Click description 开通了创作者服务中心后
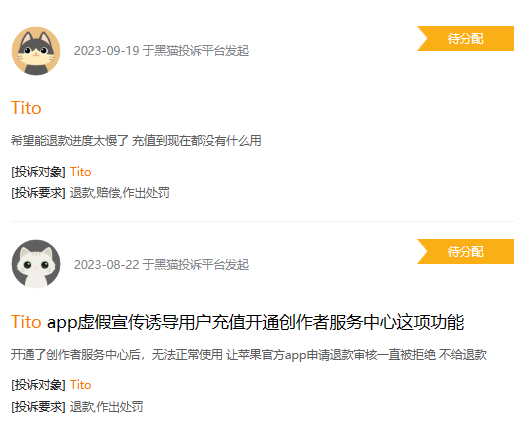This screenshot has width=530, height=427. coord(248,355)
